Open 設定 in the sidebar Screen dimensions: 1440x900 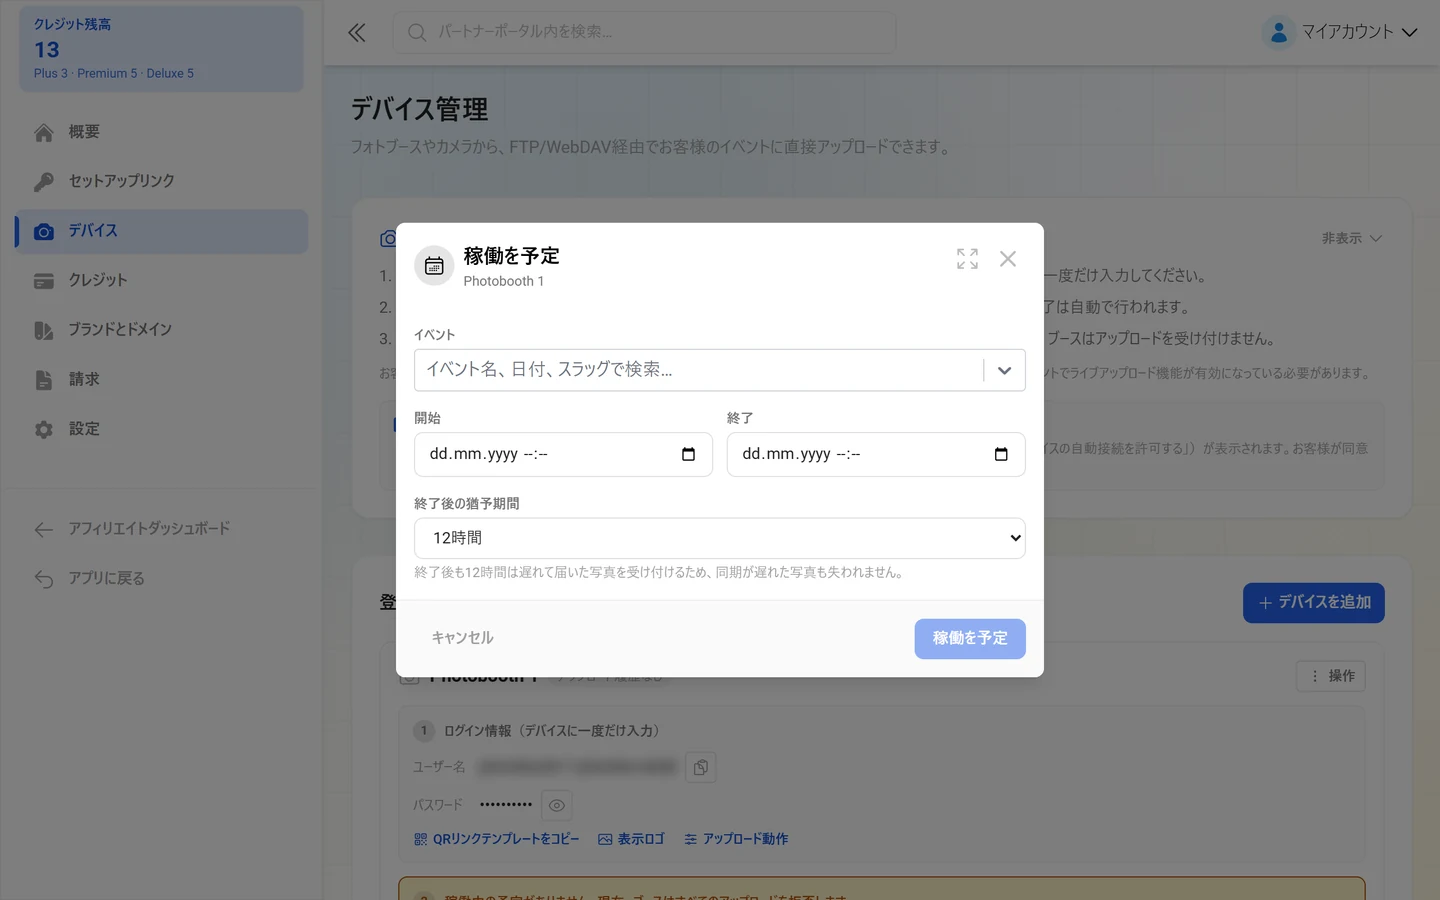pos(161,429)
